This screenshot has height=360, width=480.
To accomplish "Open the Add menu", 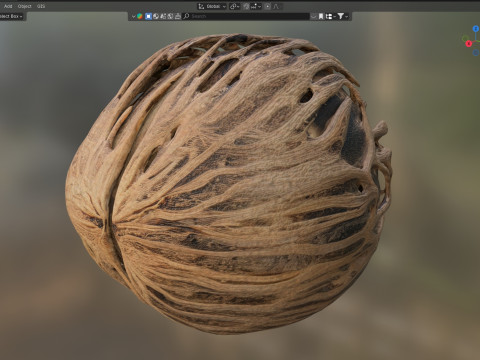I will [8, 6].
